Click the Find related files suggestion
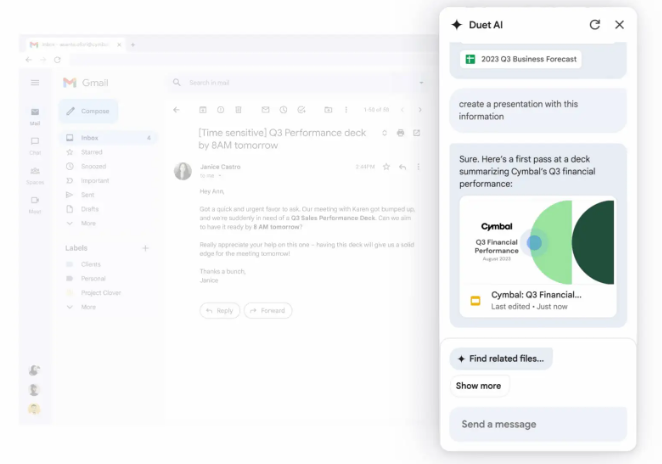This screenshot has width=662, height=464. [x=501, y=359]
